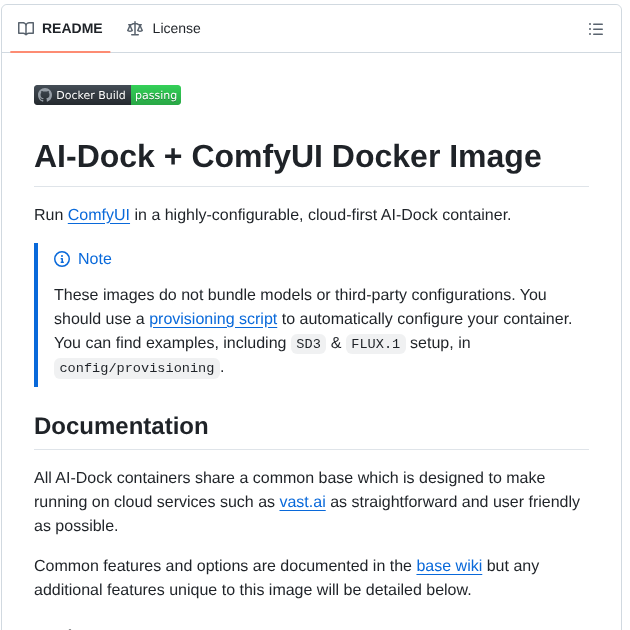Visit the vast.ai link
Viewport: 630px width, 630px height.
tap(303, 502)
